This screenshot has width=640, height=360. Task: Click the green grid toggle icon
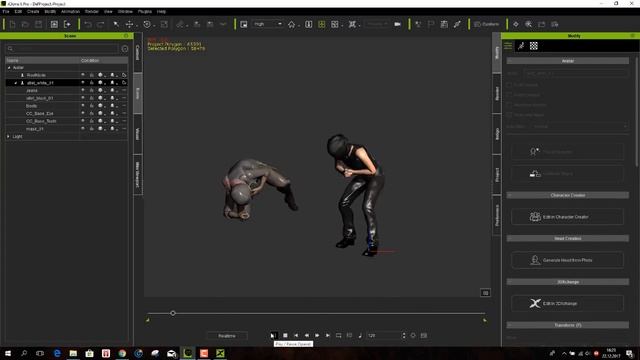322,24
